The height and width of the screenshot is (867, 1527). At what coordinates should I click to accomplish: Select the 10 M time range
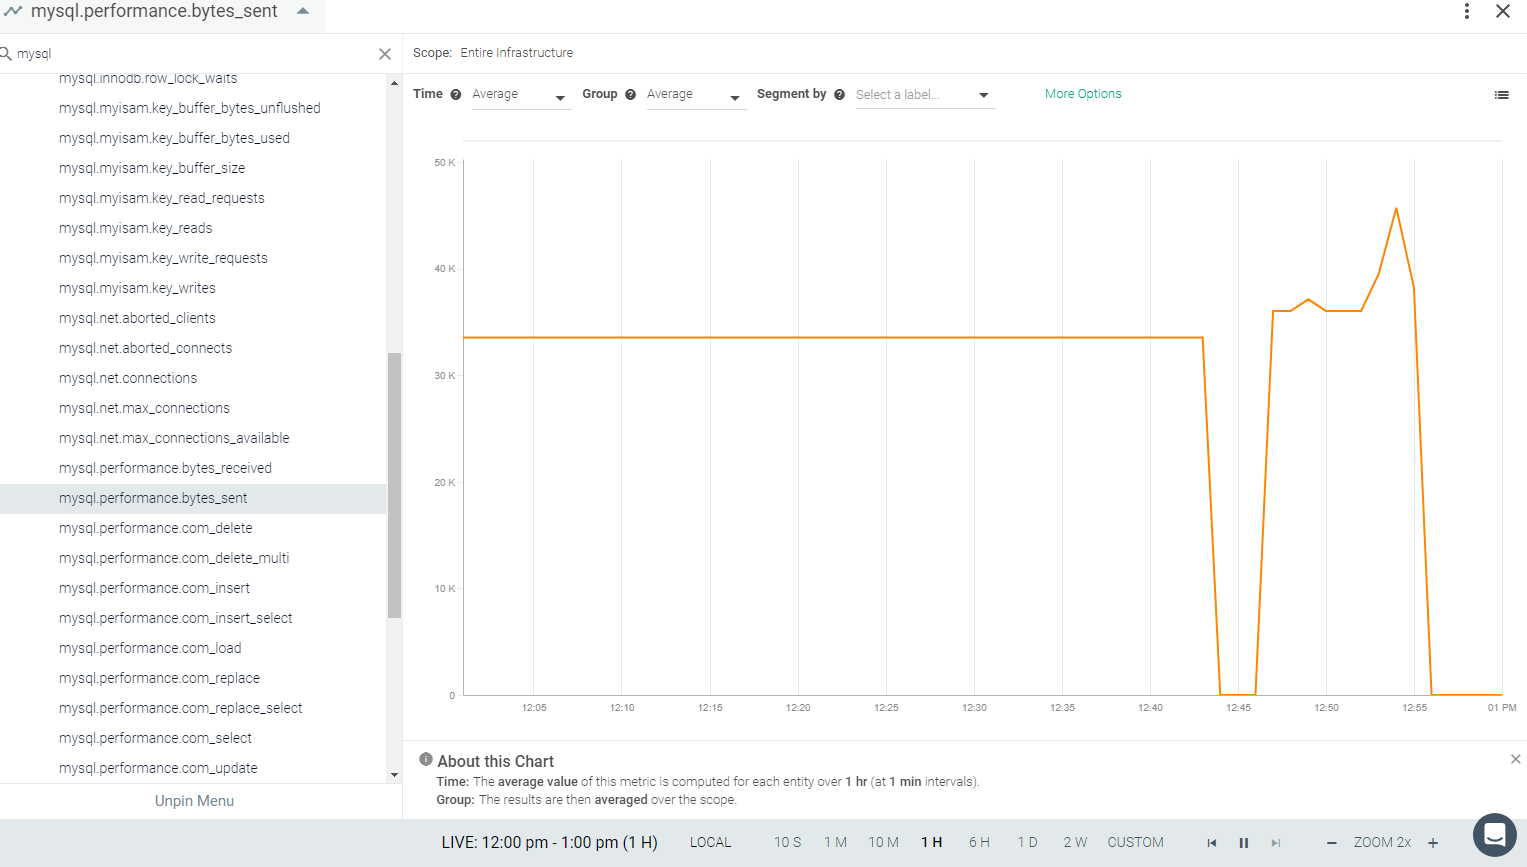point(883,843)
